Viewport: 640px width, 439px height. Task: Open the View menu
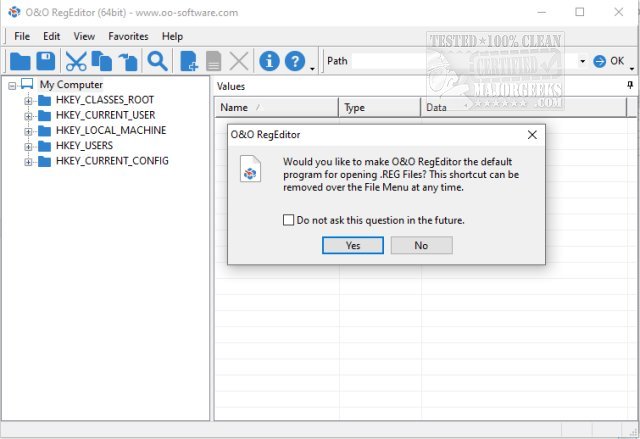pos(84,36)
